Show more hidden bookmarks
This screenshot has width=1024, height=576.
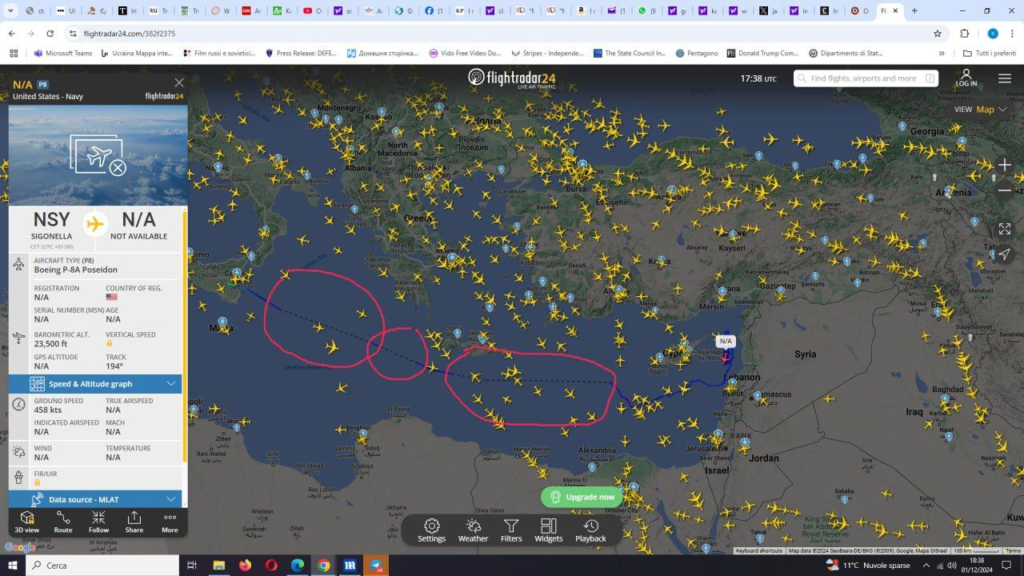(942, 54)
